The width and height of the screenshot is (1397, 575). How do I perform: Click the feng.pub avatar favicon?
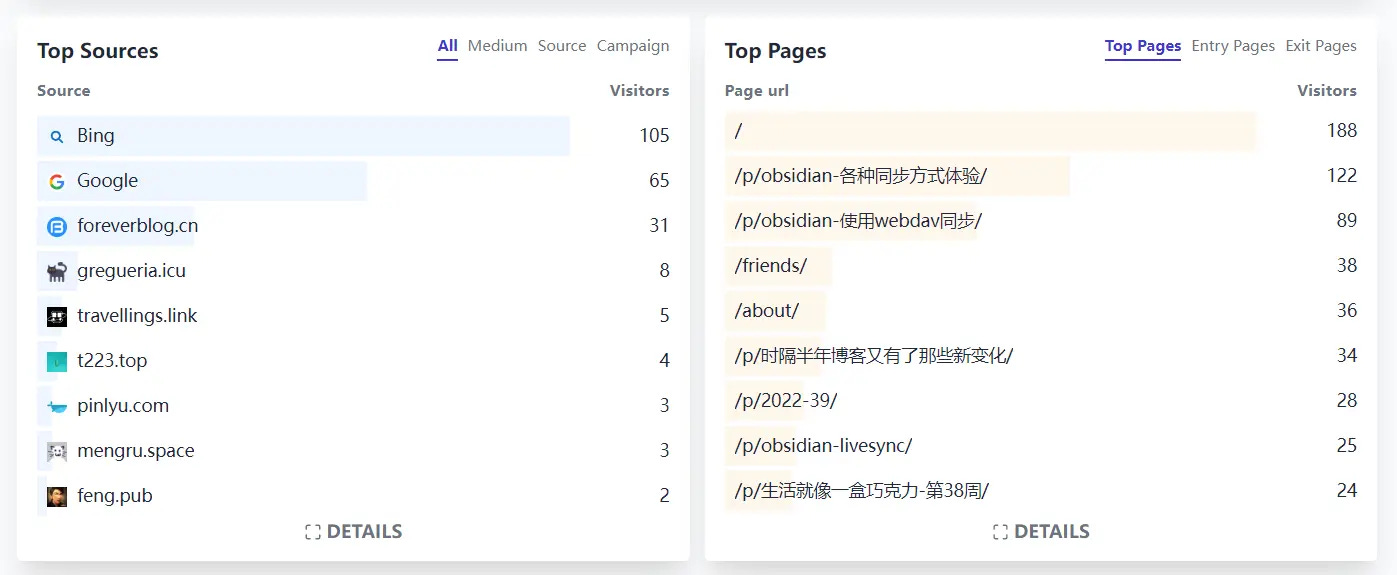(57, 496)
